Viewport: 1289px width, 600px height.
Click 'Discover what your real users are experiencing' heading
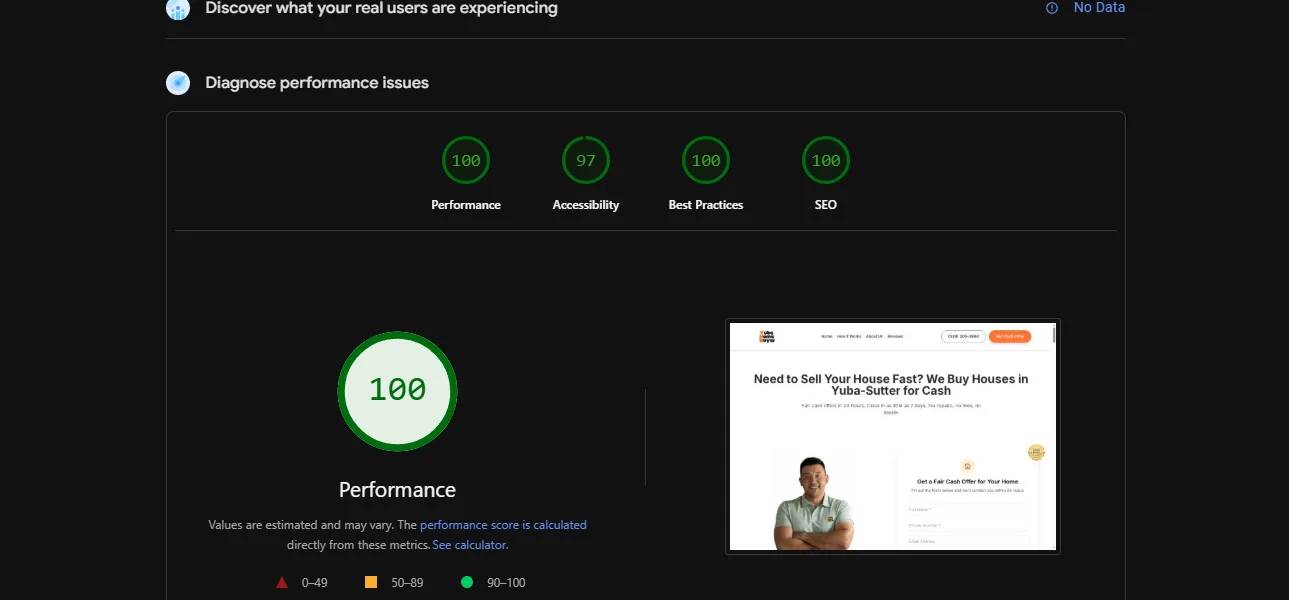(x=381, y=9)
